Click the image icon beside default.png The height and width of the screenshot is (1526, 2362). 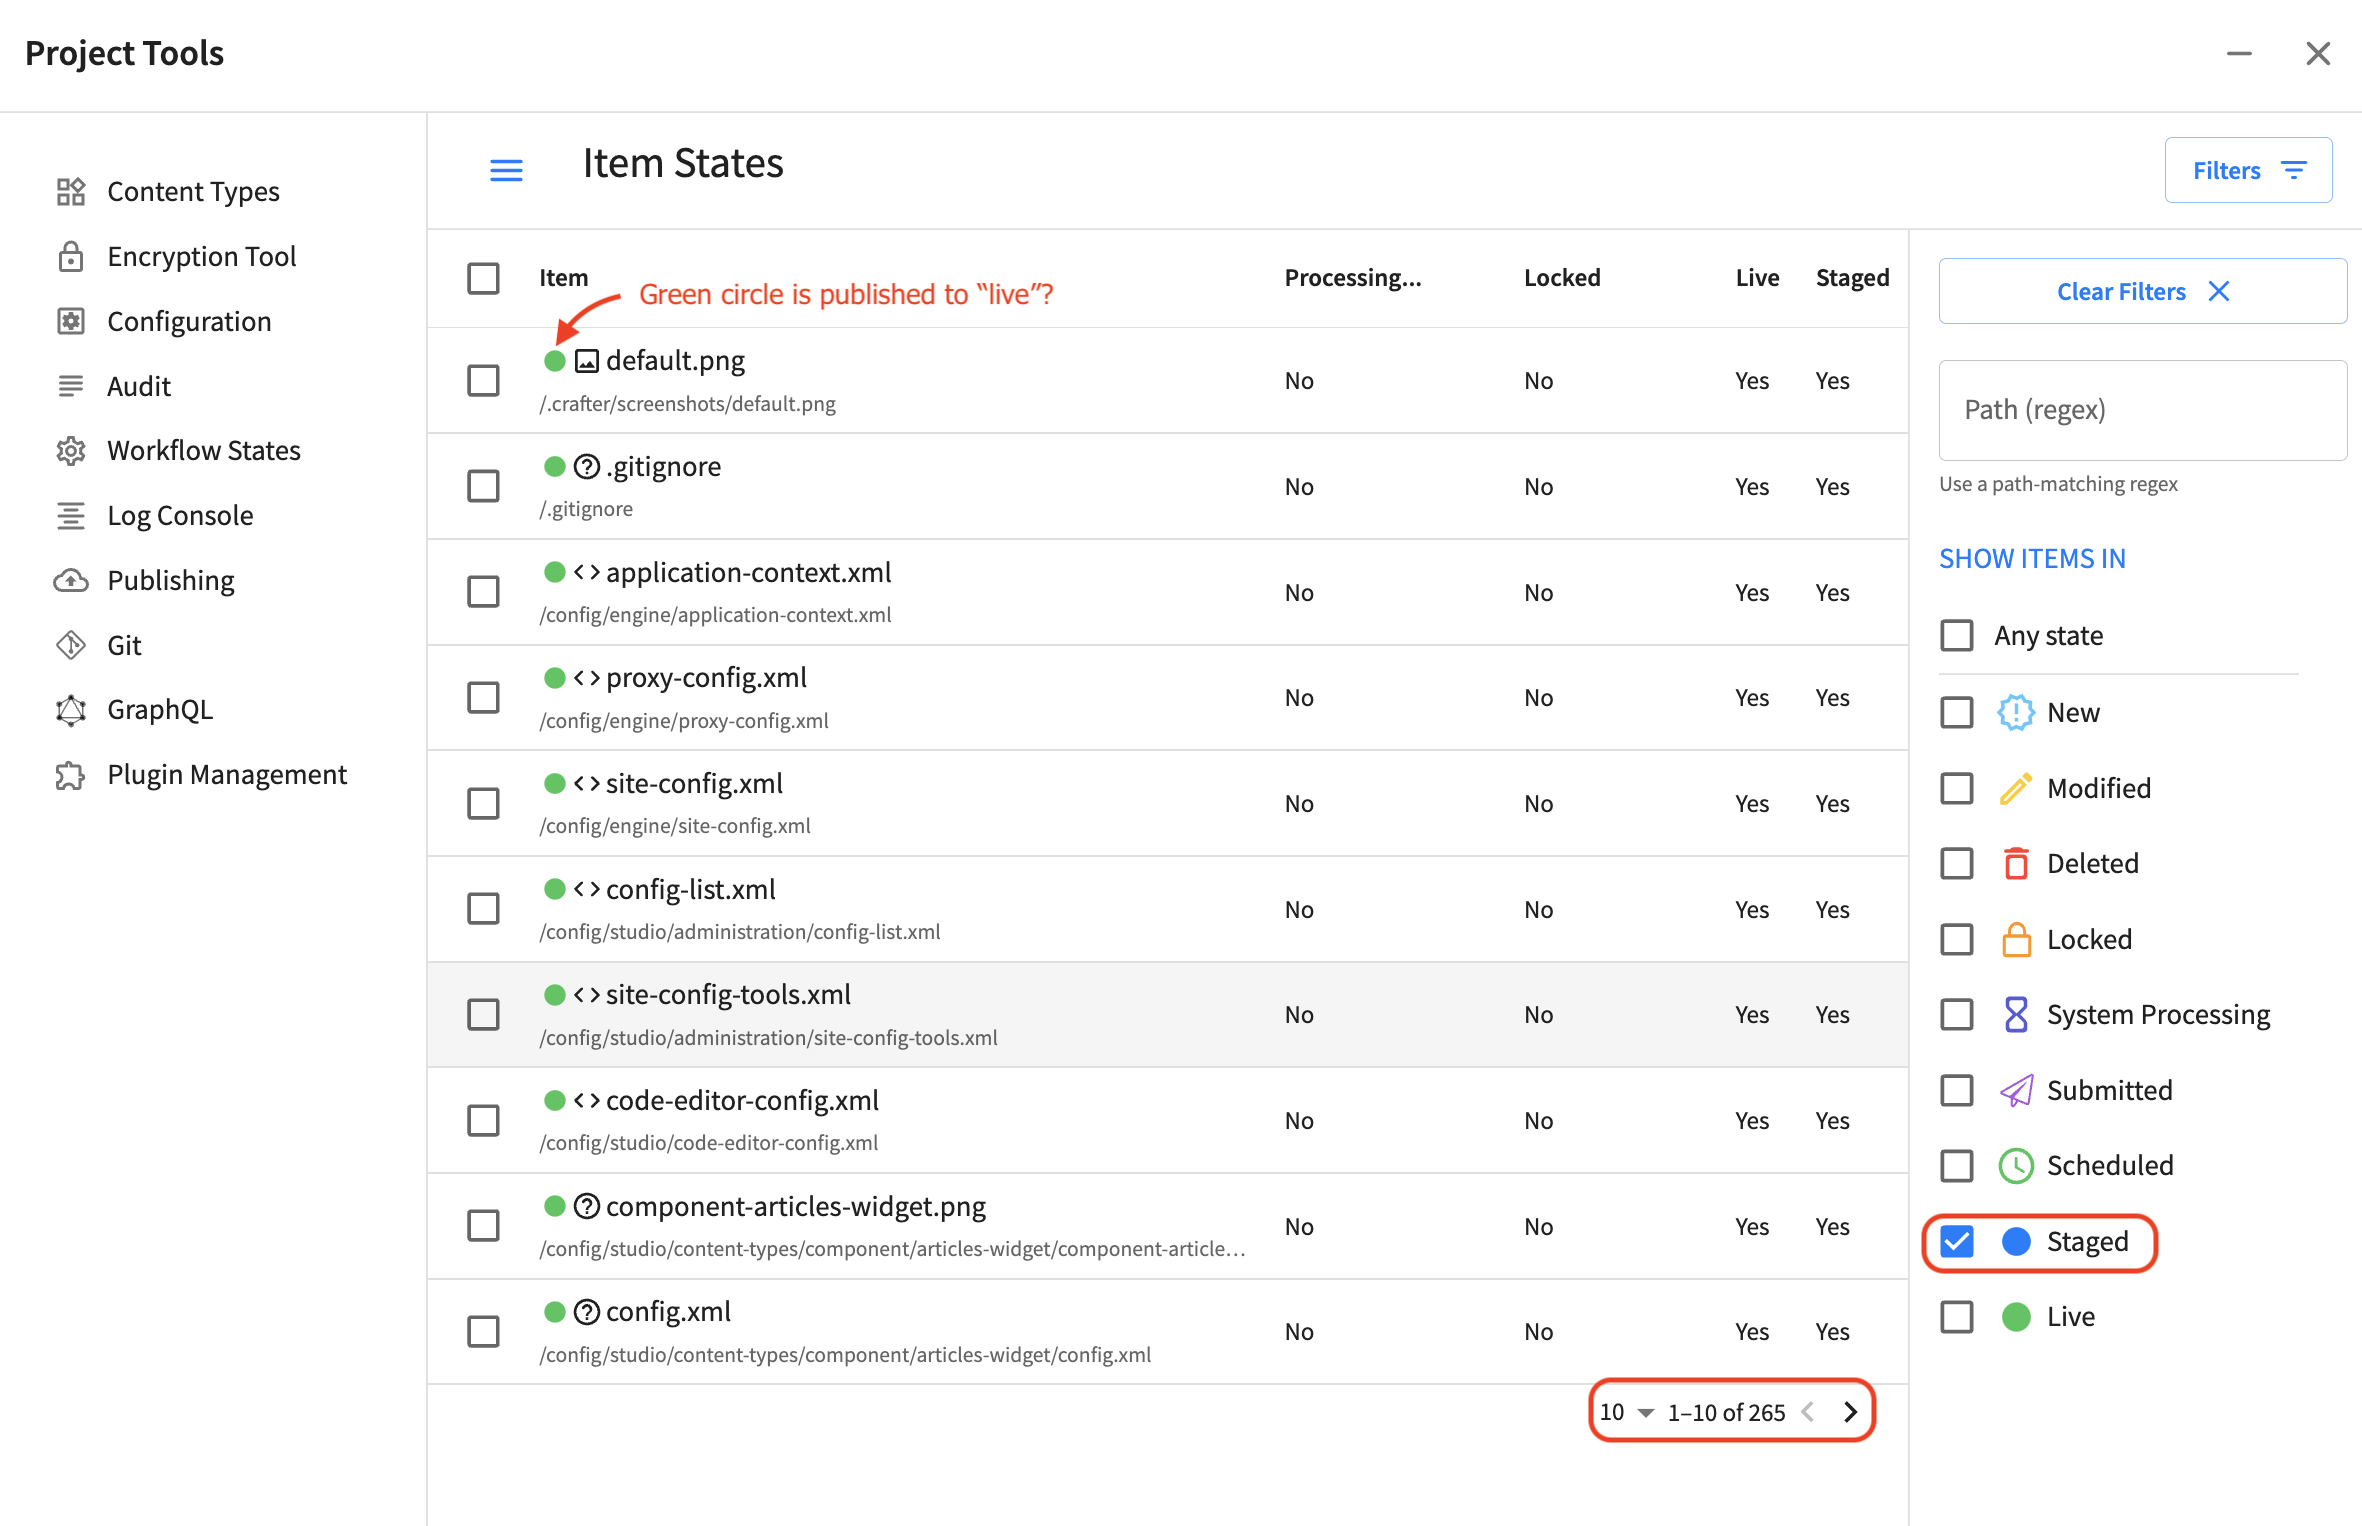point(587,361)
